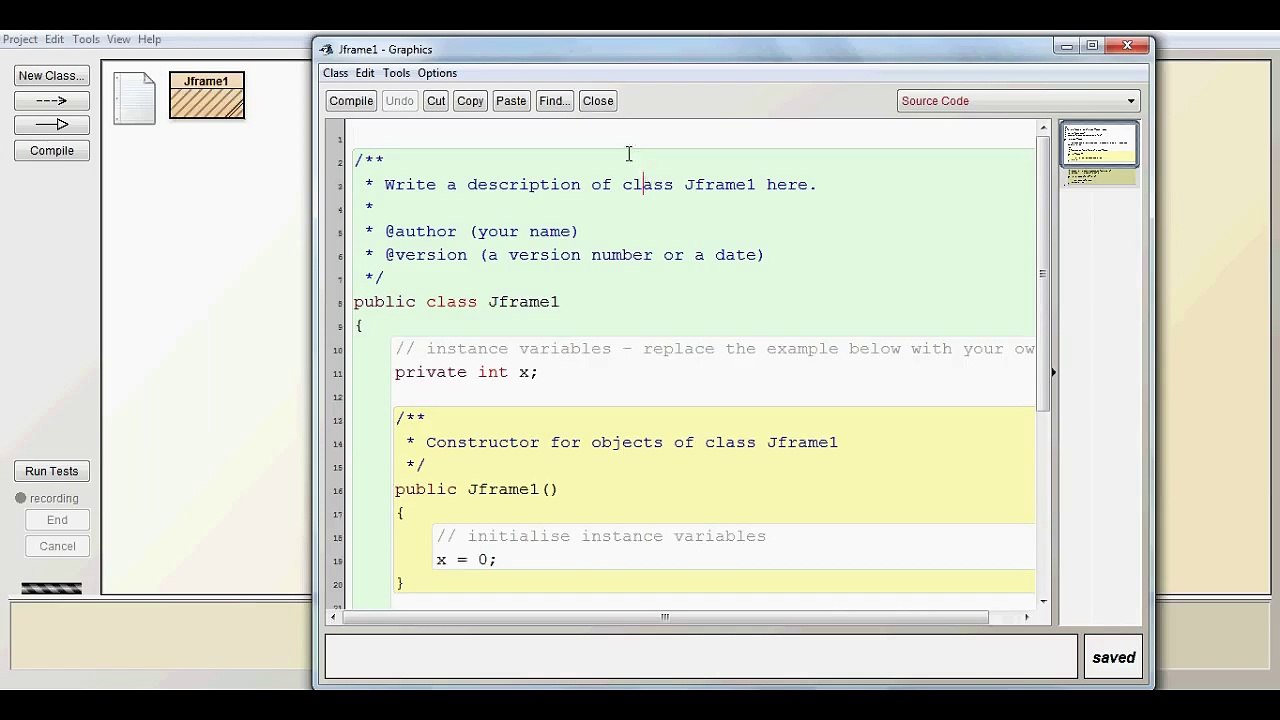Click the dashed arrow dependency button
Viewport: 1280px width, 720px height.
(x=52, y=100)
